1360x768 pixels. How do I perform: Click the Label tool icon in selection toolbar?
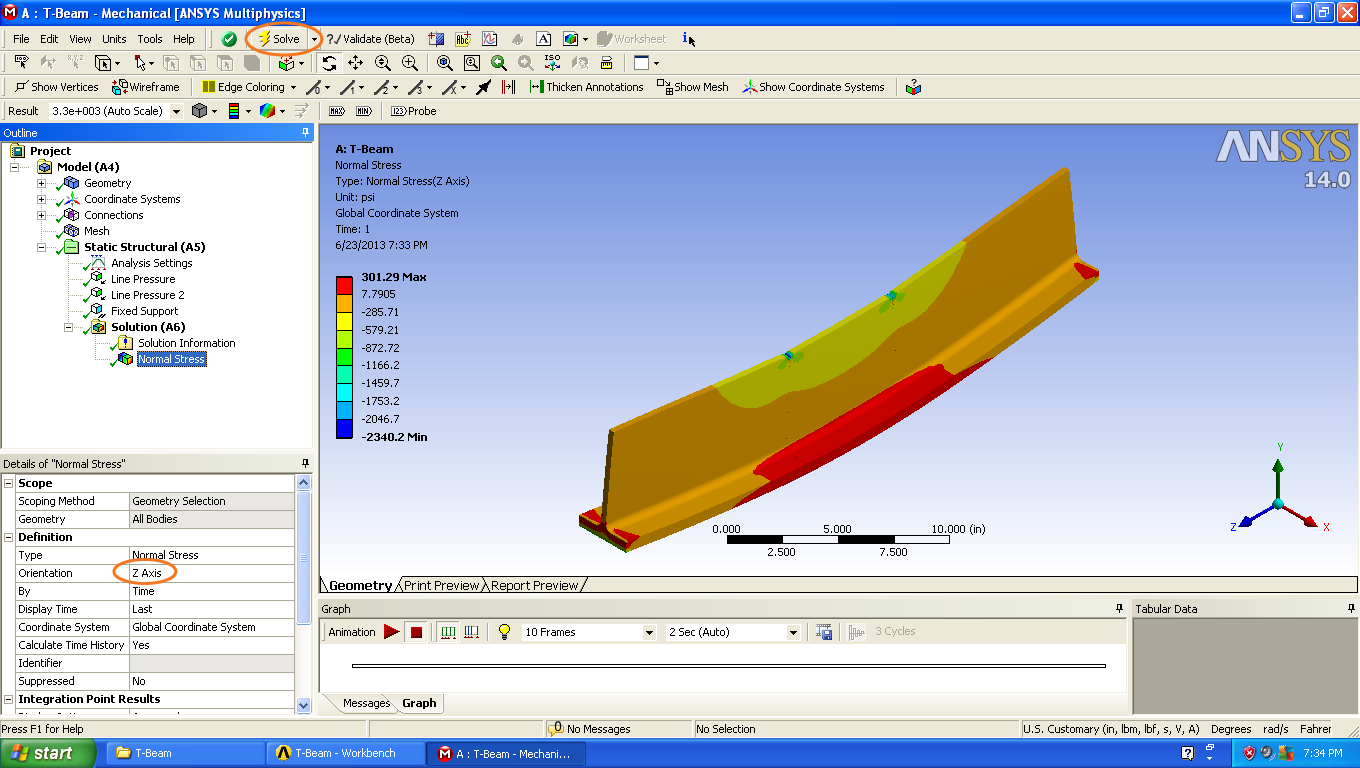(20, 63)
